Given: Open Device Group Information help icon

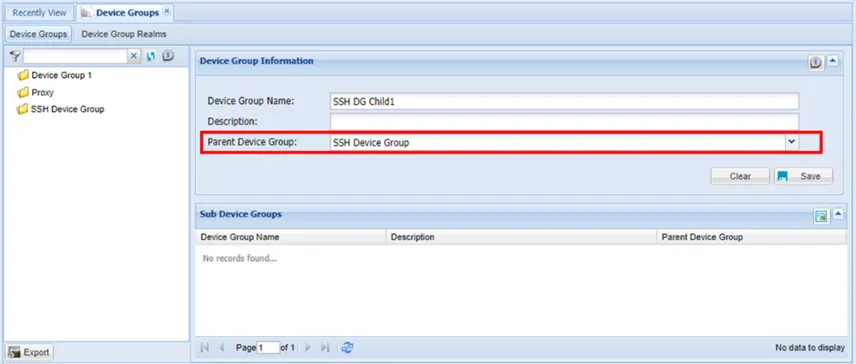Looking at the screenshot, I should tap(816, 63).
